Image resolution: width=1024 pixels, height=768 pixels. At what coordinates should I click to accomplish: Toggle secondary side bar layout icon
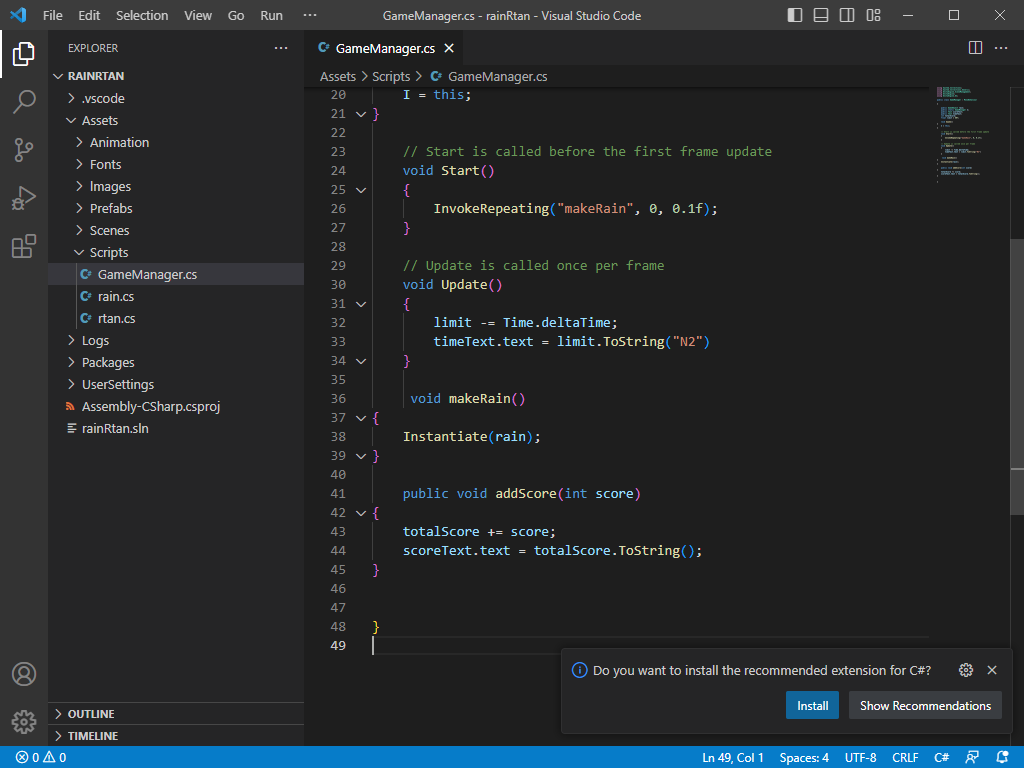847,15
